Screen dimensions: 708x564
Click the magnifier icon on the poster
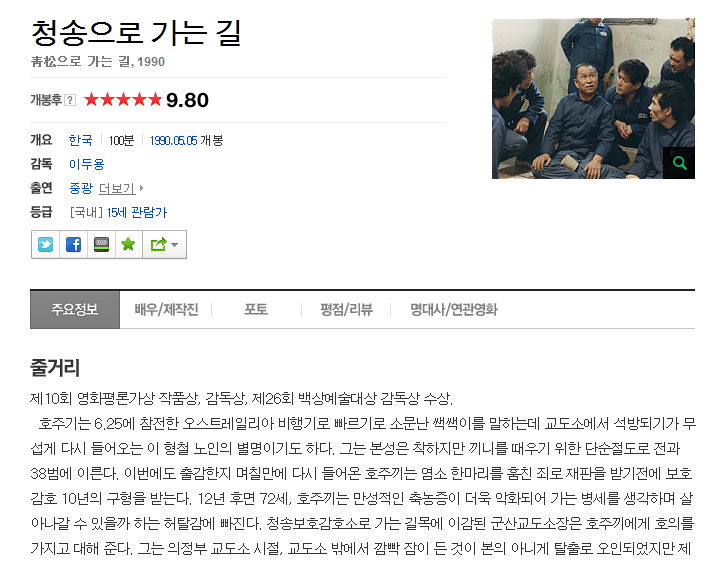(680, 163)
